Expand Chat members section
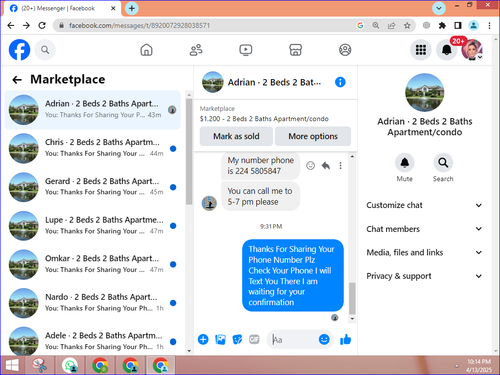 tap(424, 229)
